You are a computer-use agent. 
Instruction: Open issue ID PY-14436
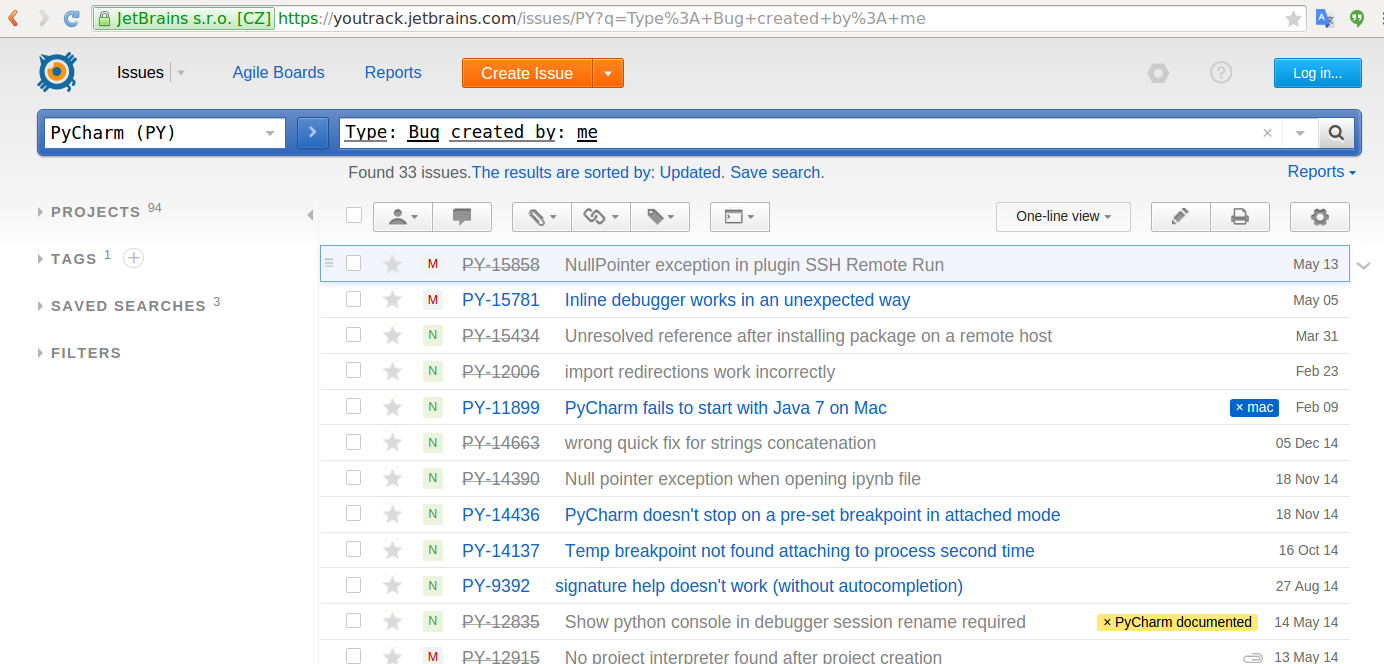point(501,515)
